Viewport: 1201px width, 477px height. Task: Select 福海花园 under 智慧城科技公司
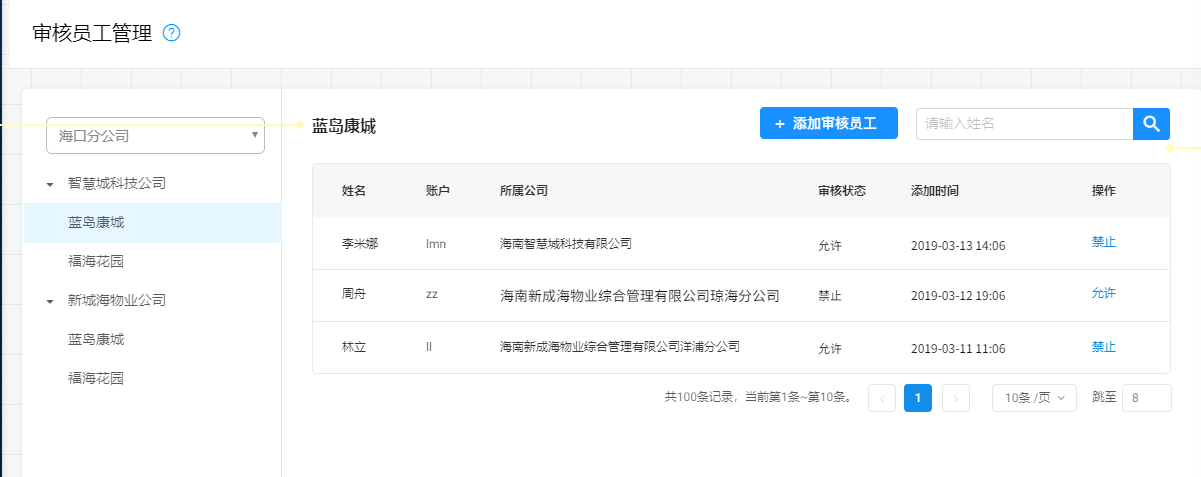click(96, 261)
